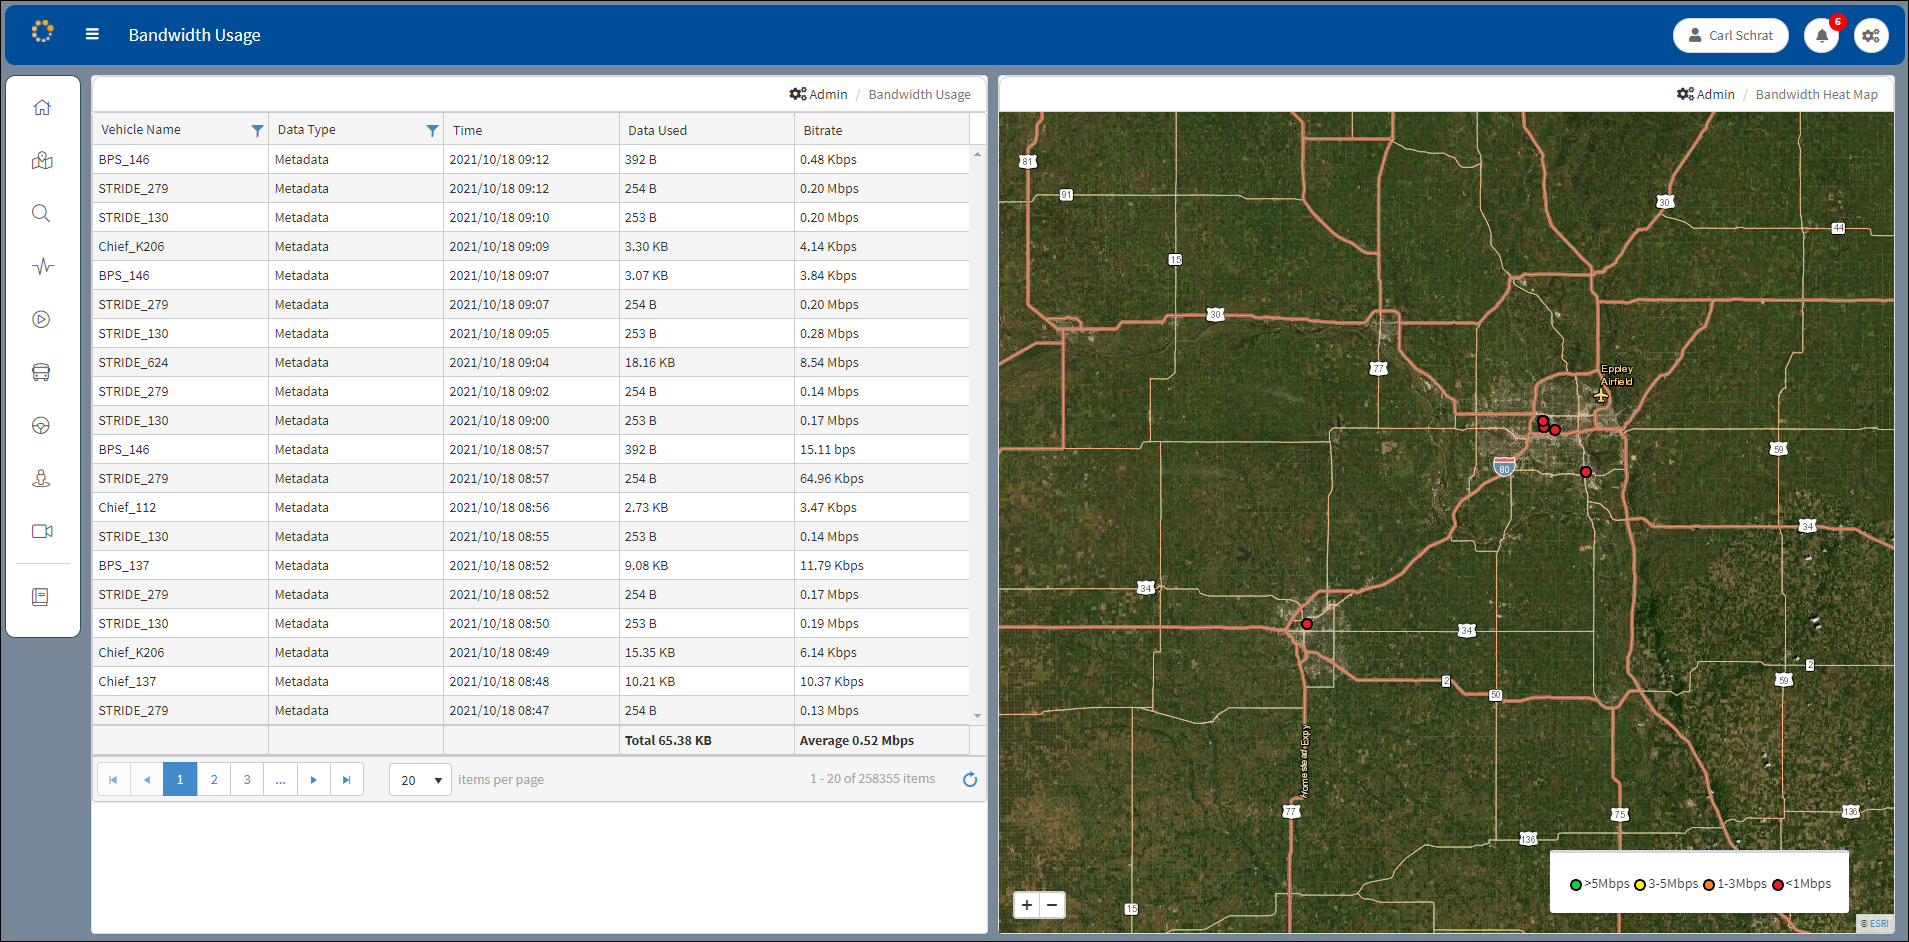Click the Eppley Airfield map label
This screenshot has height=942, width=1909.
pos(1616,375)
